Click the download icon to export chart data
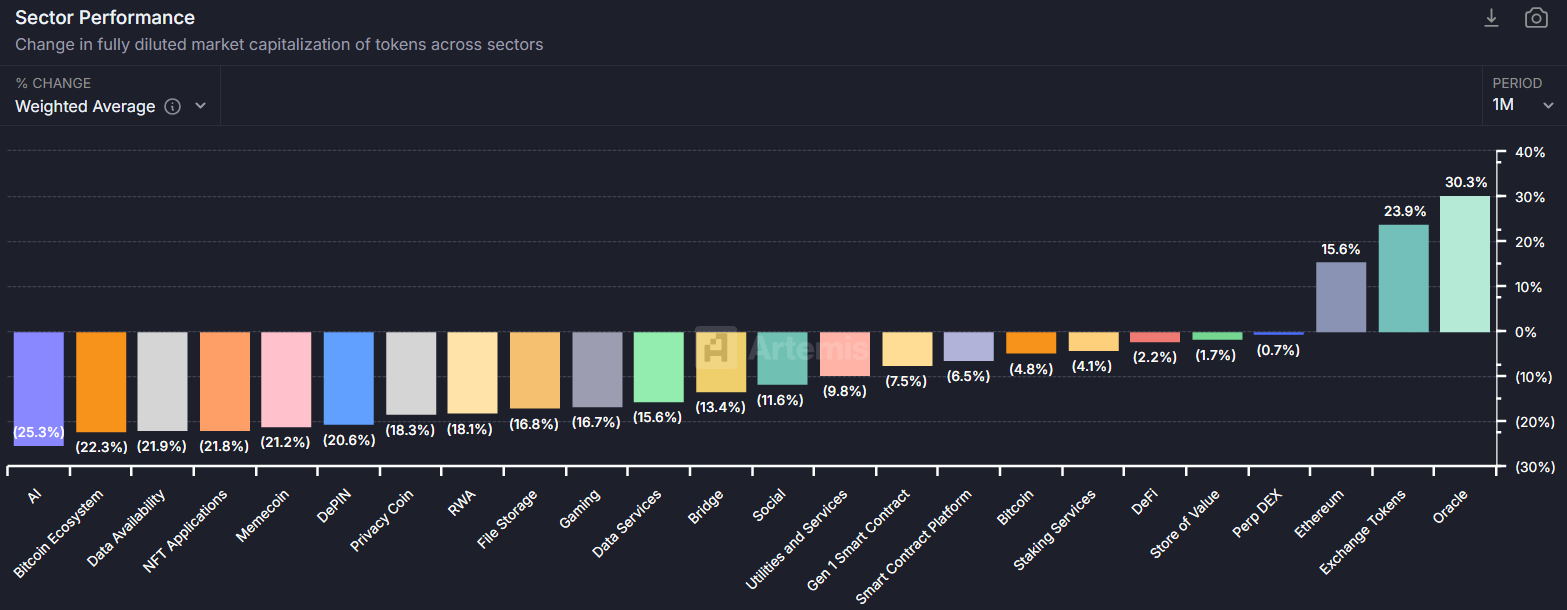Screen dimensions: 1567x610 click(1491, 17)
